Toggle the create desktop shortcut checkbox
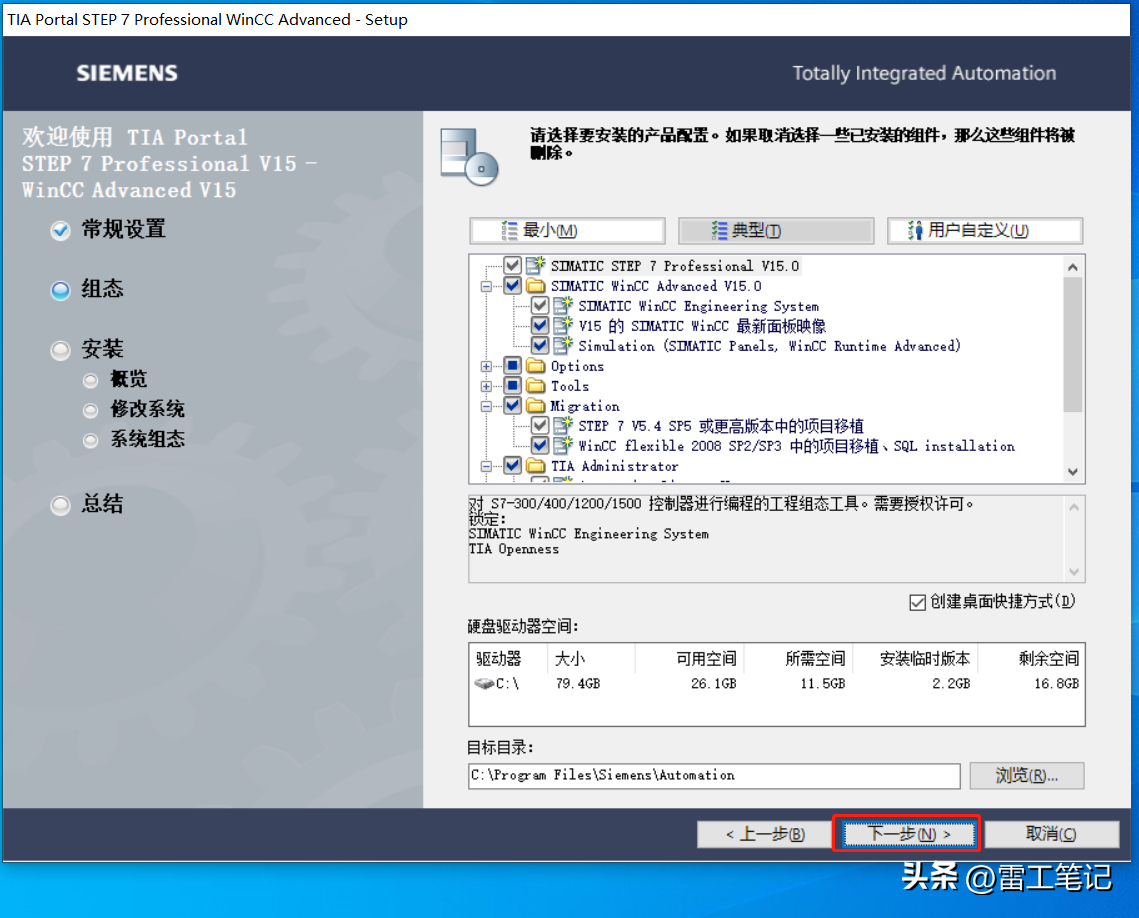The image size is (1139, 918). click(x=917, y=602)
